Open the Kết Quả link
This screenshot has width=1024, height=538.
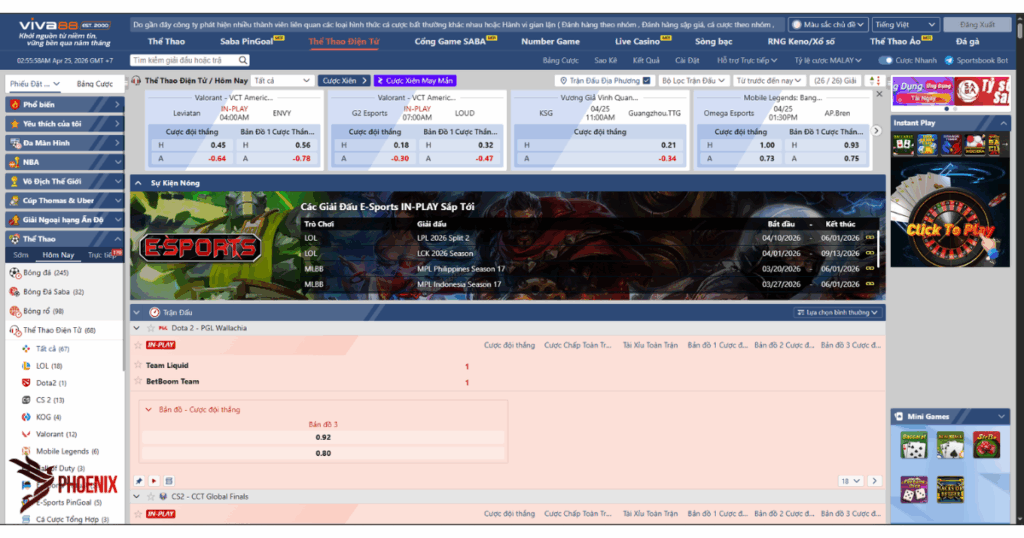click(x=645, y=60)
